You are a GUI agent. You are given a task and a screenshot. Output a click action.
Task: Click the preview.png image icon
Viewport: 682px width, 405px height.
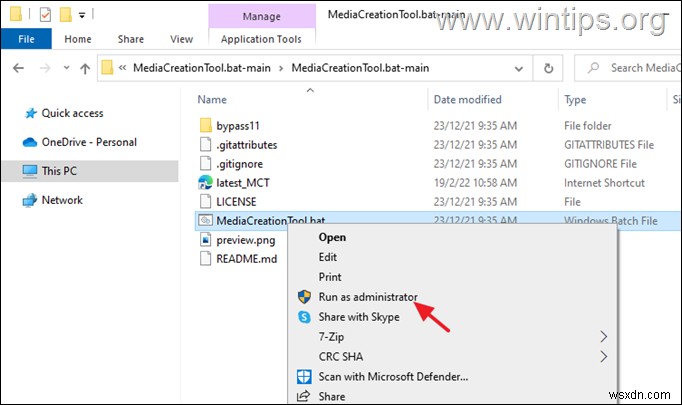[205, 240]
